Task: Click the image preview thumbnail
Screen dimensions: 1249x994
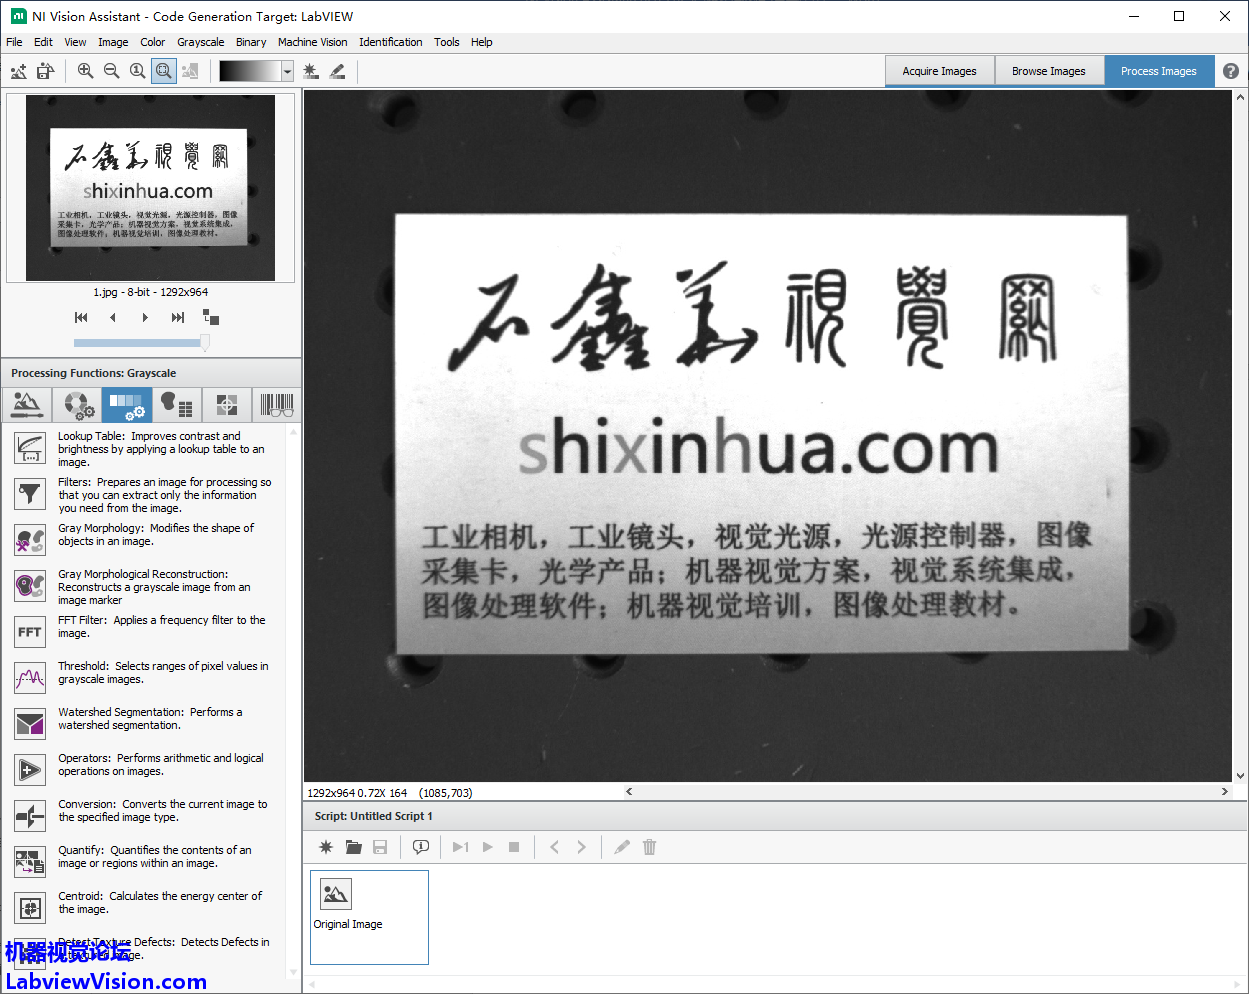Action: 150,188
